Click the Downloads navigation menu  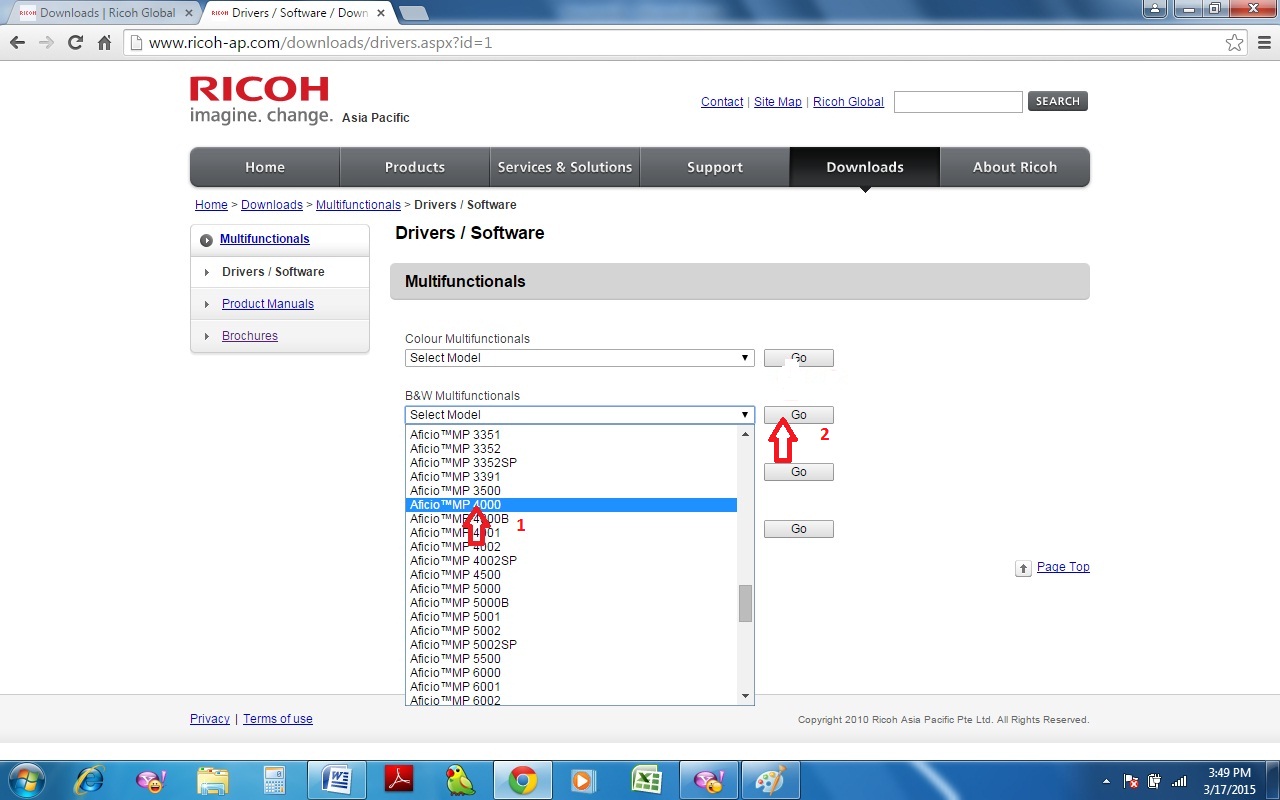pyautogui.click(x=865, y=167)
